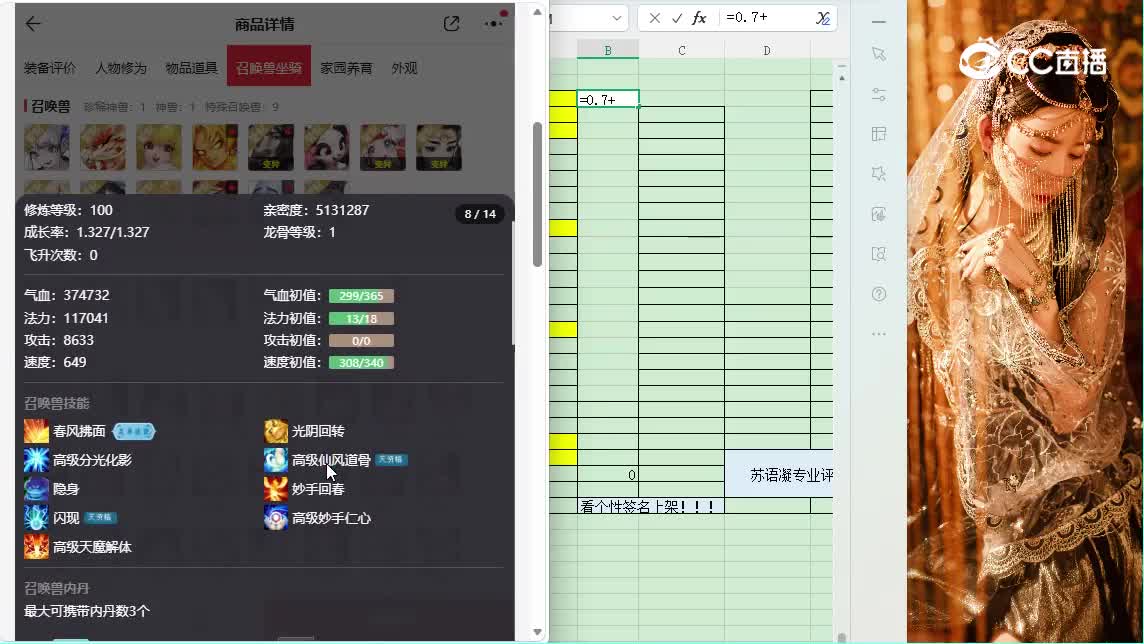The width and height of the screenshot is (1144, 644).
Task: Click the product page vertical scrollbar thumb
Action: point(538,194)
